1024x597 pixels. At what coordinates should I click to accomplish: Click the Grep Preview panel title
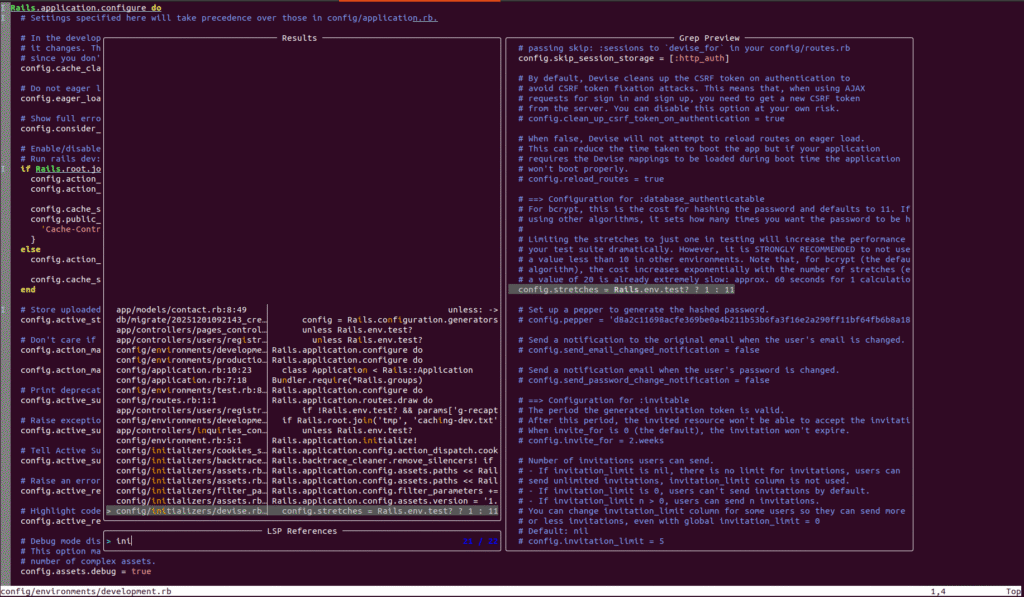pyautogui.click(x=709, y=38)
